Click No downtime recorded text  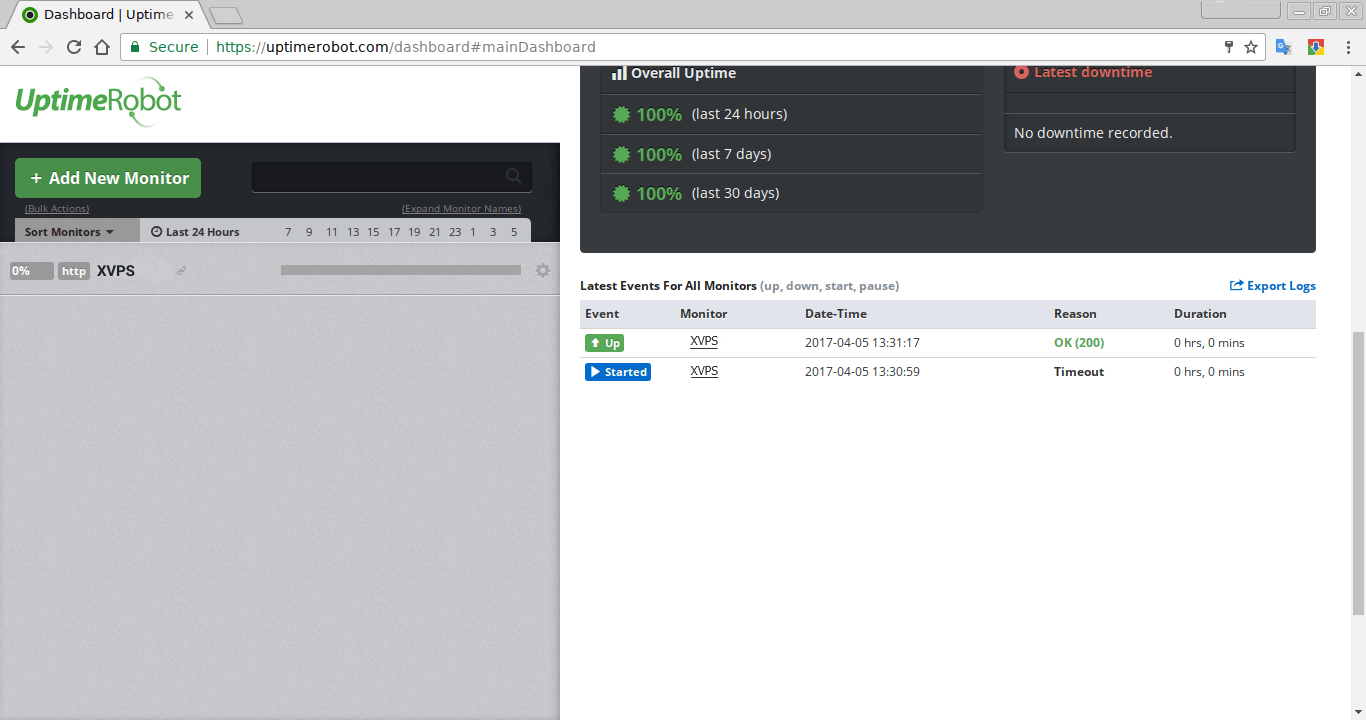click(x=1093, y=133)
